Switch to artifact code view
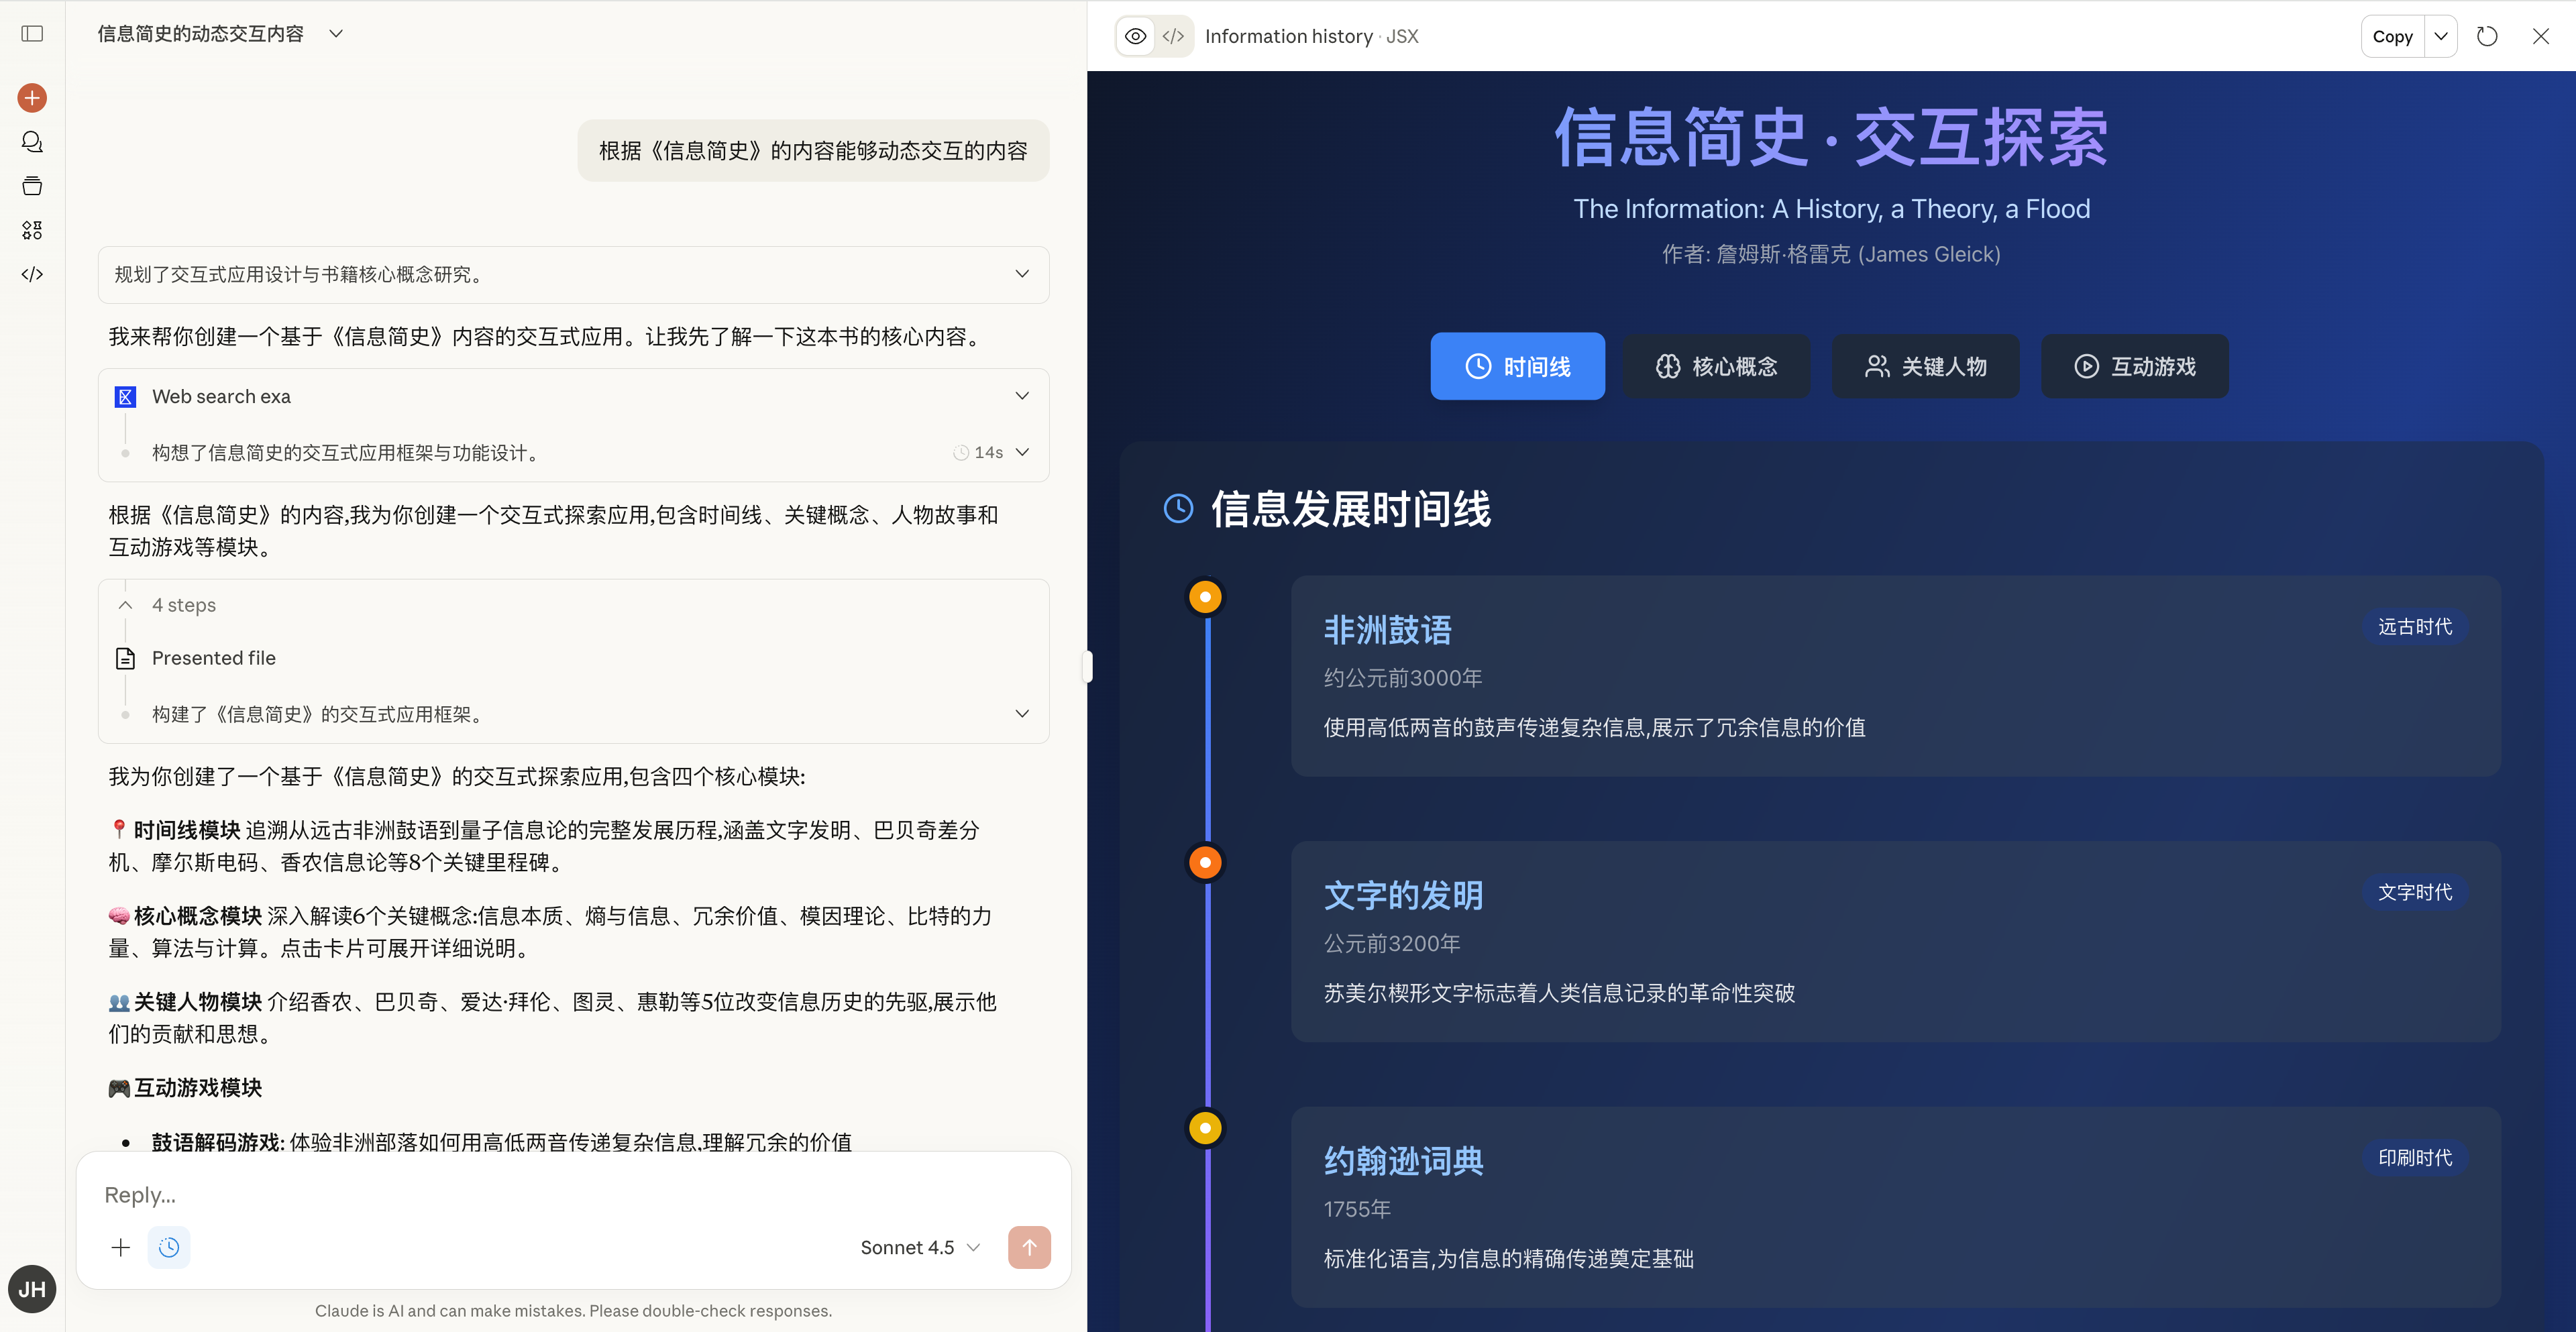 [1173, 37]
